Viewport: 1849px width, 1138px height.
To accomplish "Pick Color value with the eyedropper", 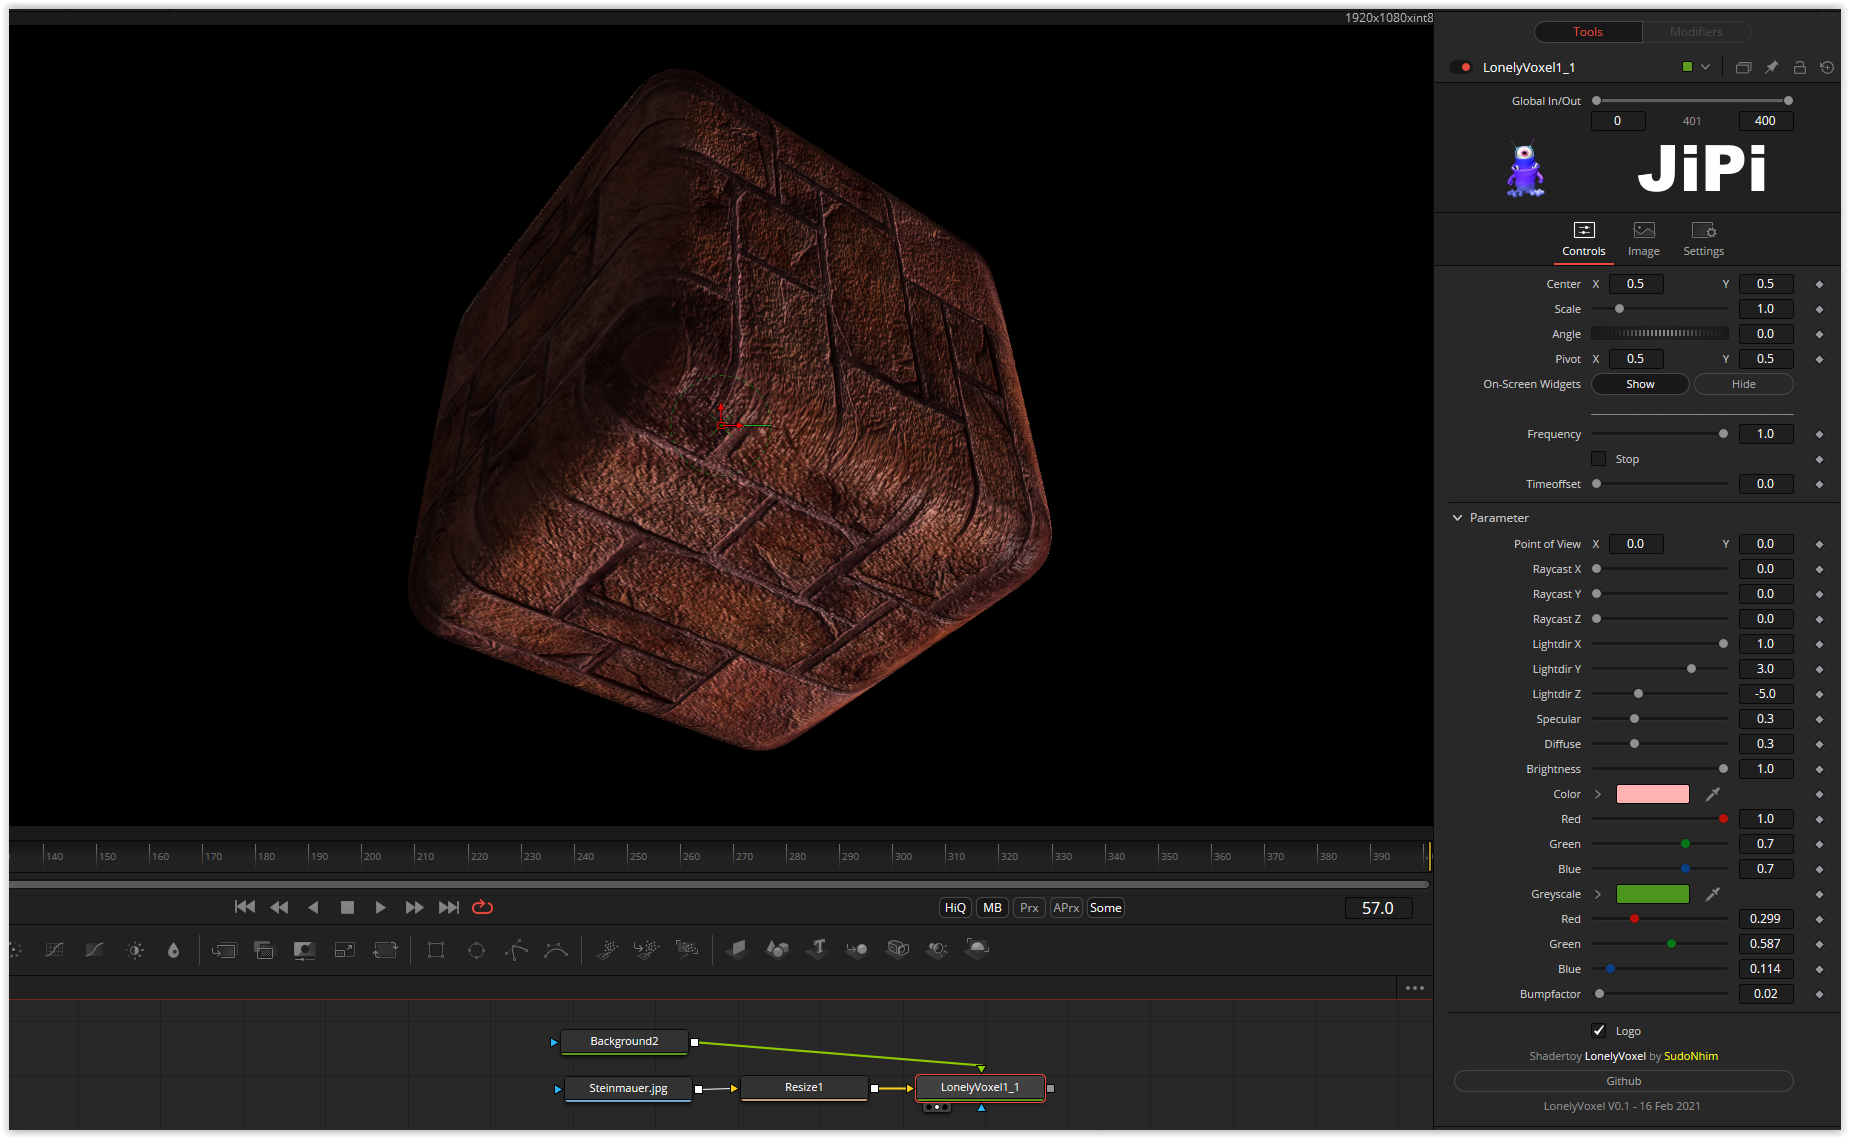I will pyautogui.click(x=1713, y=794).
